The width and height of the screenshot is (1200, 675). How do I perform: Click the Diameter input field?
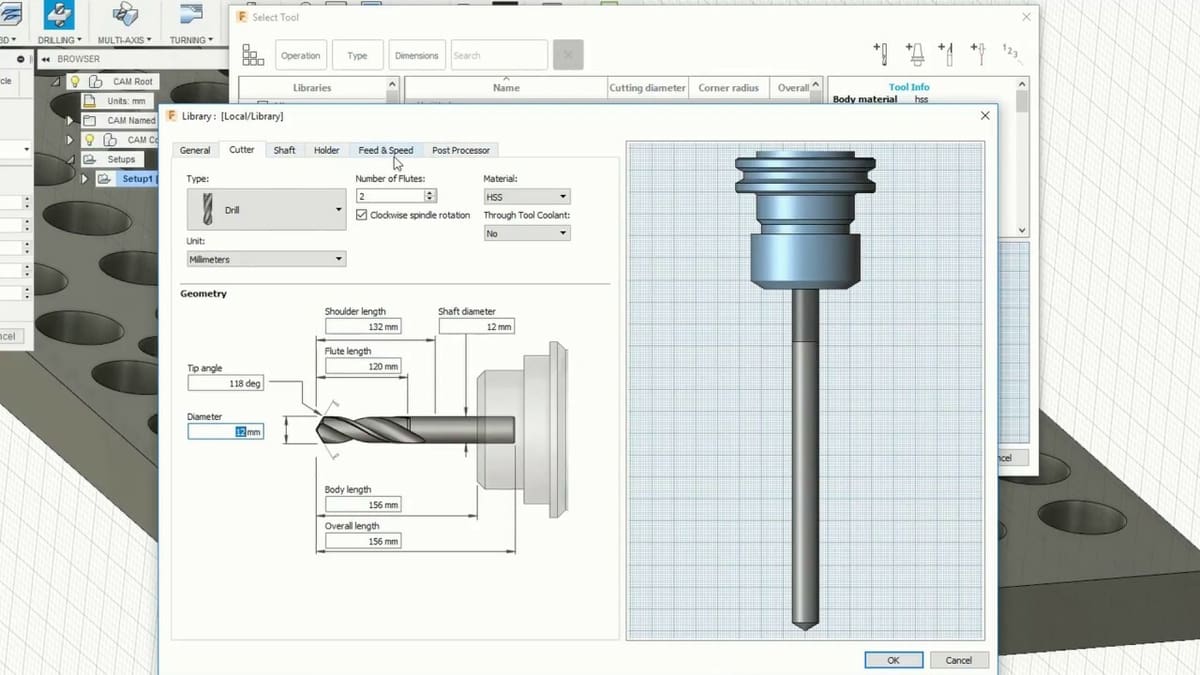click(225, 431)
